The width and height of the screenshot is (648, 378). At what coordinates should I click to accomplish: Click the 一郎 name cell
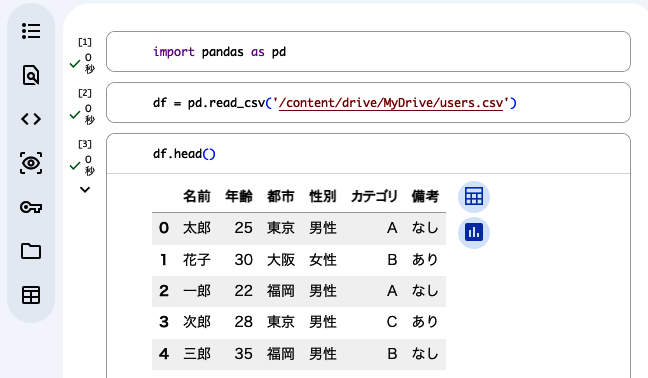(197, 291)
